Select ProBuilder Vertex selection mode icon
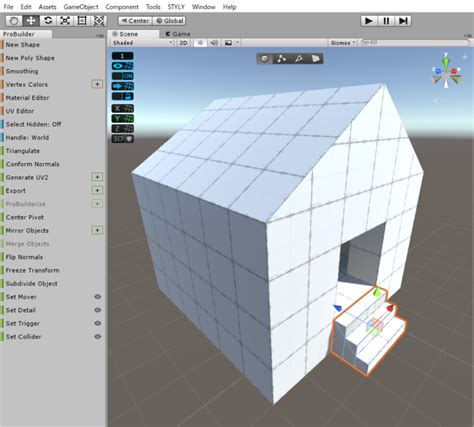Viewport: 474px width, 427px height. click(282, 59)
